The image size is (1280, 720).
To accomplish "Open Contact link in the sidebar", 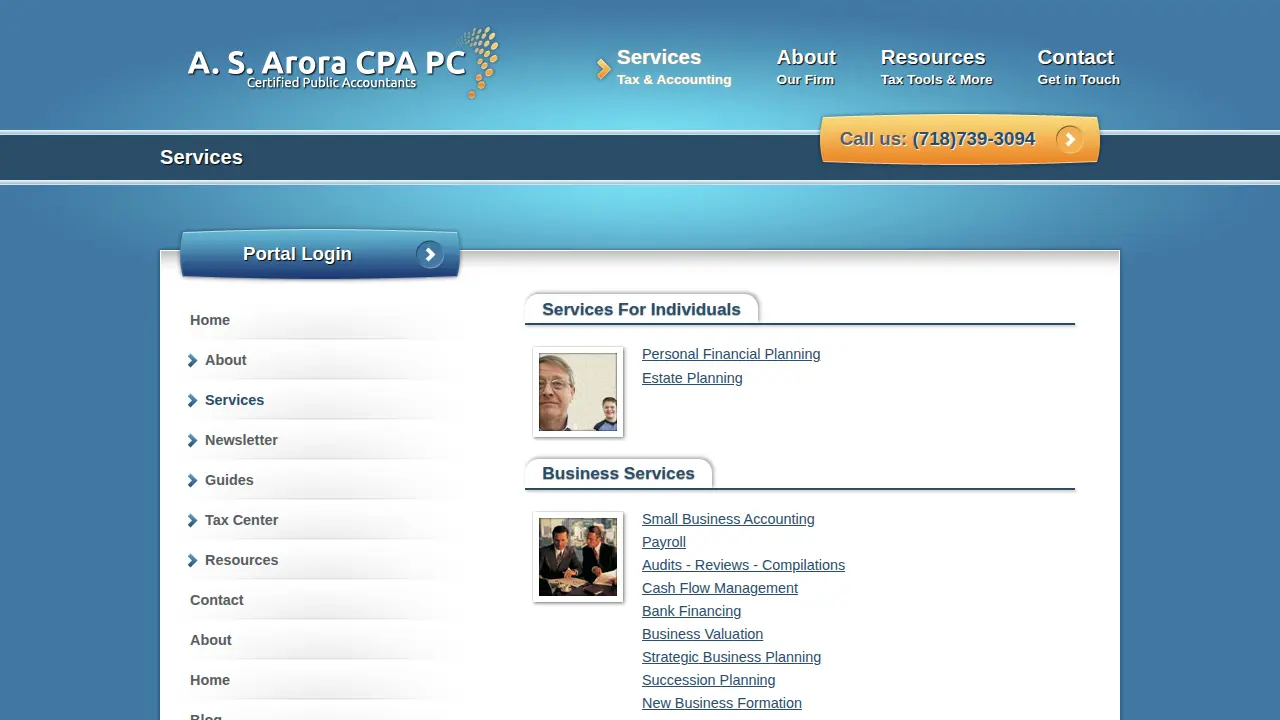I will click(x=217, y=600).
